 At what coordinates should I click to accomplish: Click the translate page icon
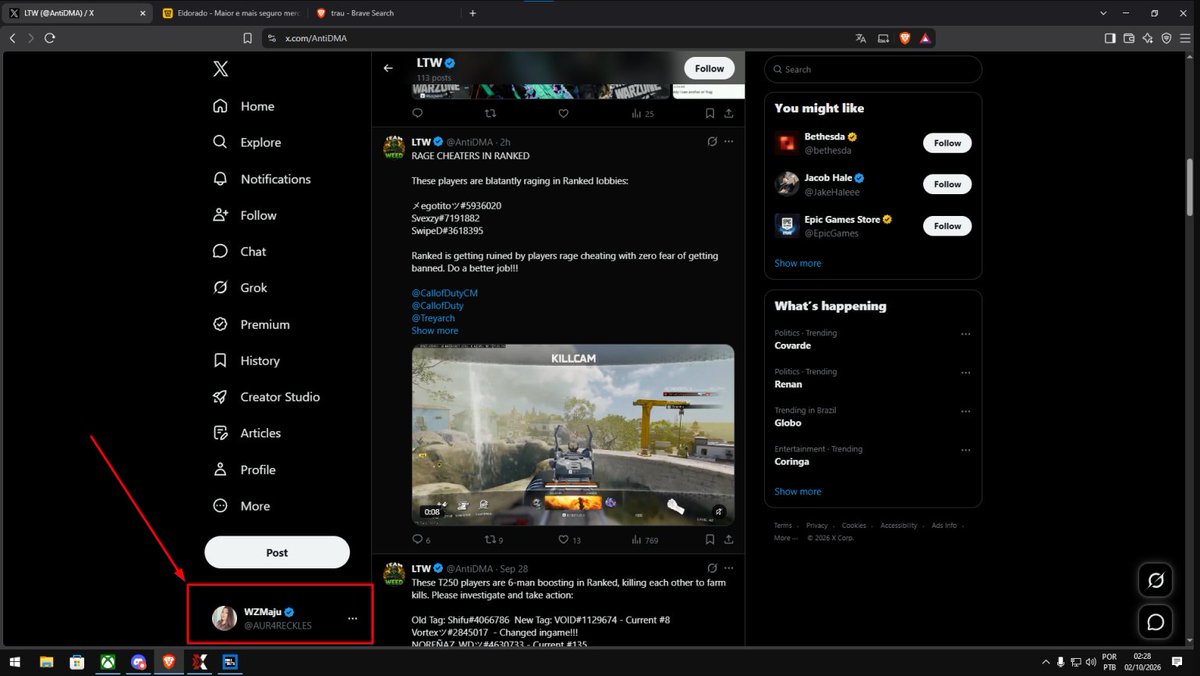coord(861,38)
